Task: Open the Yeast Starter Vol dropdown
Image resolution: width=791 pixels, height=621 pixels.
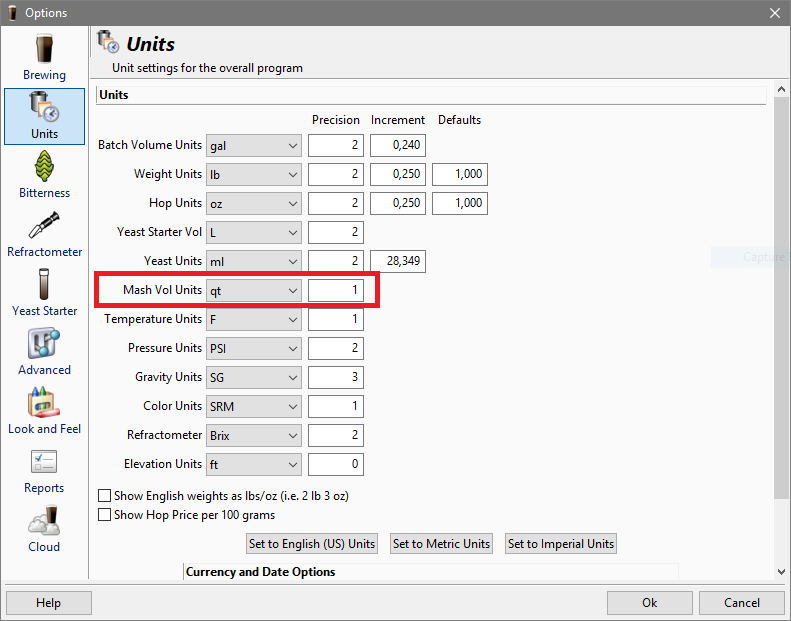Action: pyautogui.click(x=254, y=233)
